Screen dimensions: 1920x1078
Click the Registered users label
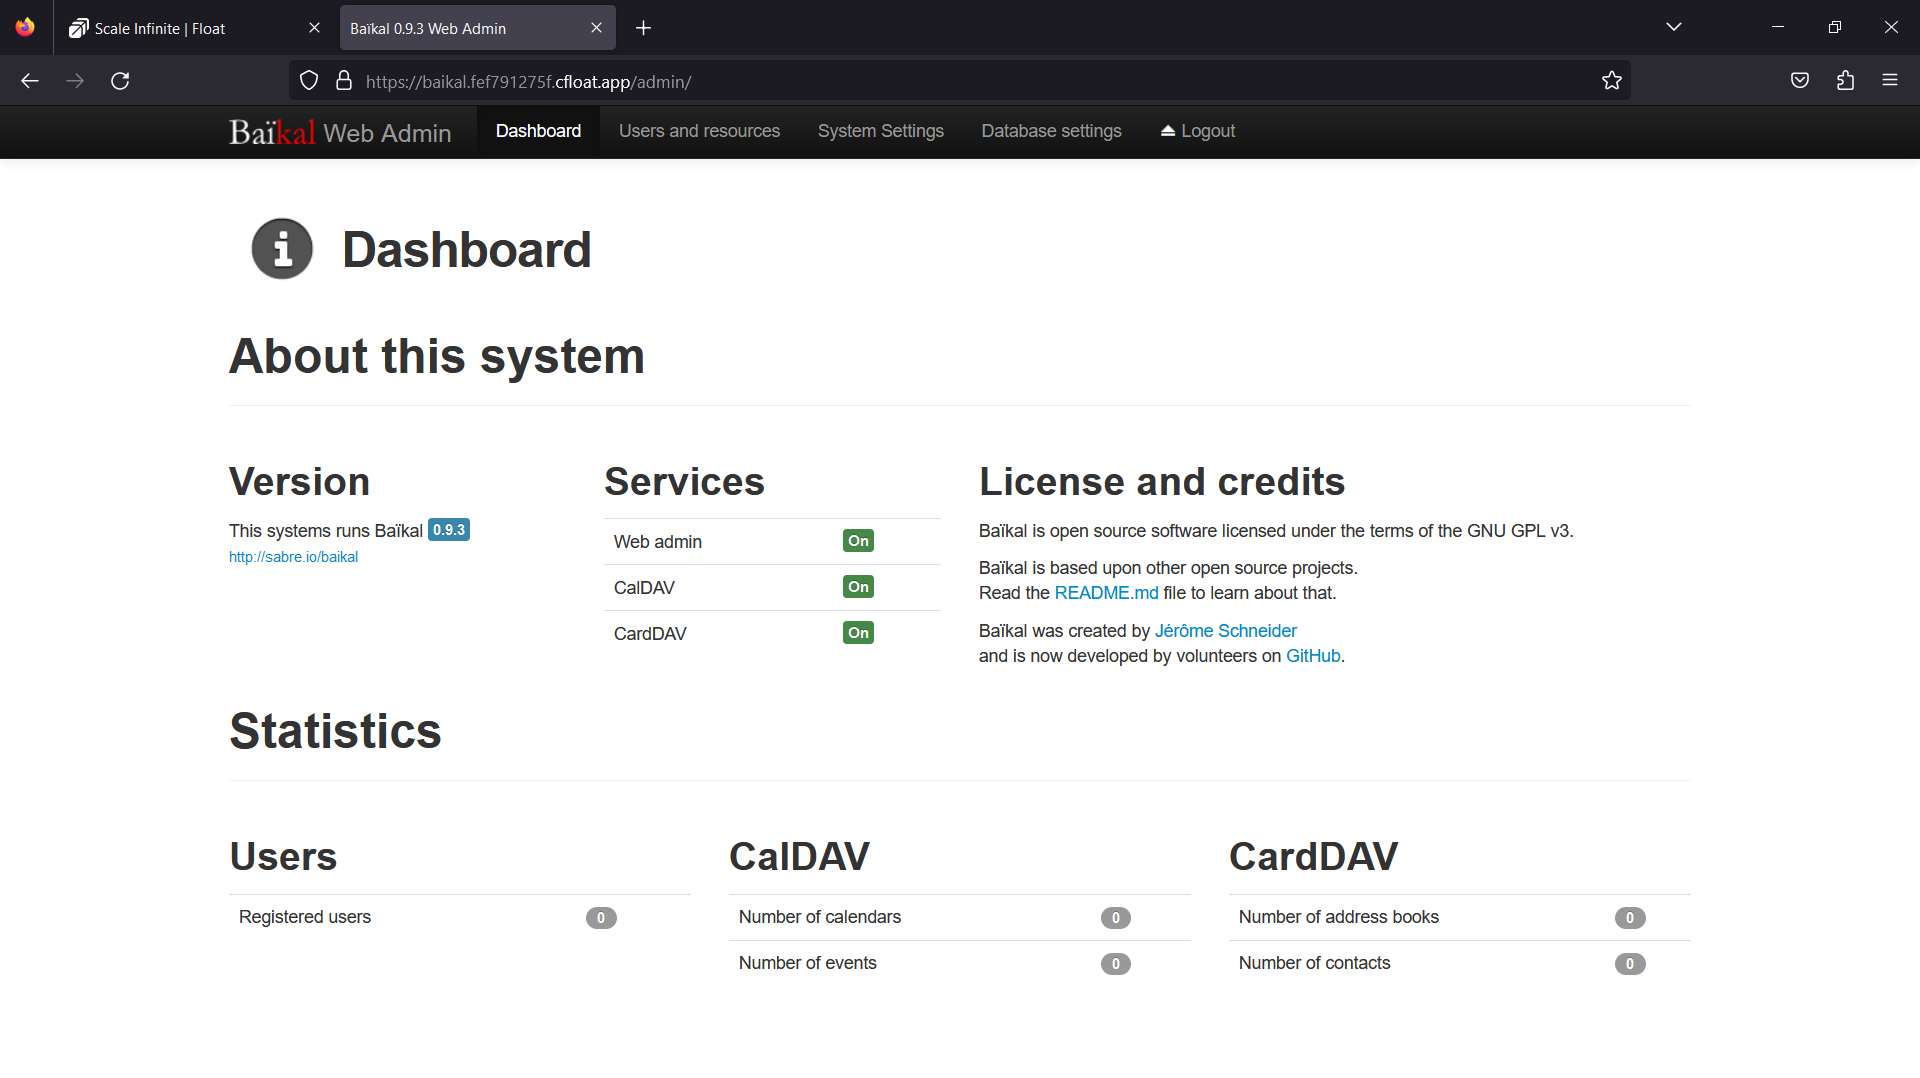(305, 917)
